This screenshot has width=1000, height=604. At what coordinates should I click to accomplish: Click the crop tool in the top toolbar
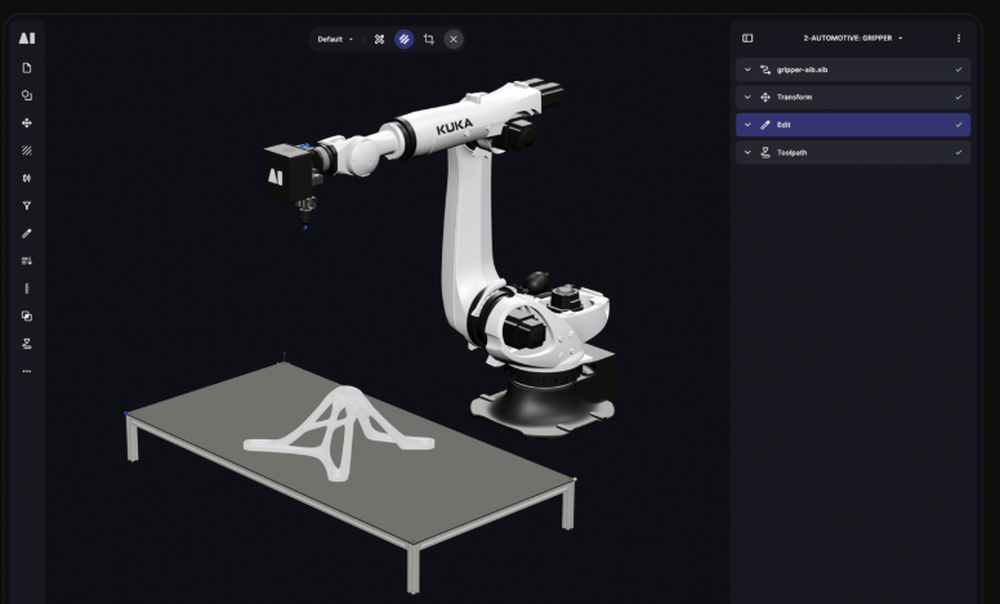[428, 39]
